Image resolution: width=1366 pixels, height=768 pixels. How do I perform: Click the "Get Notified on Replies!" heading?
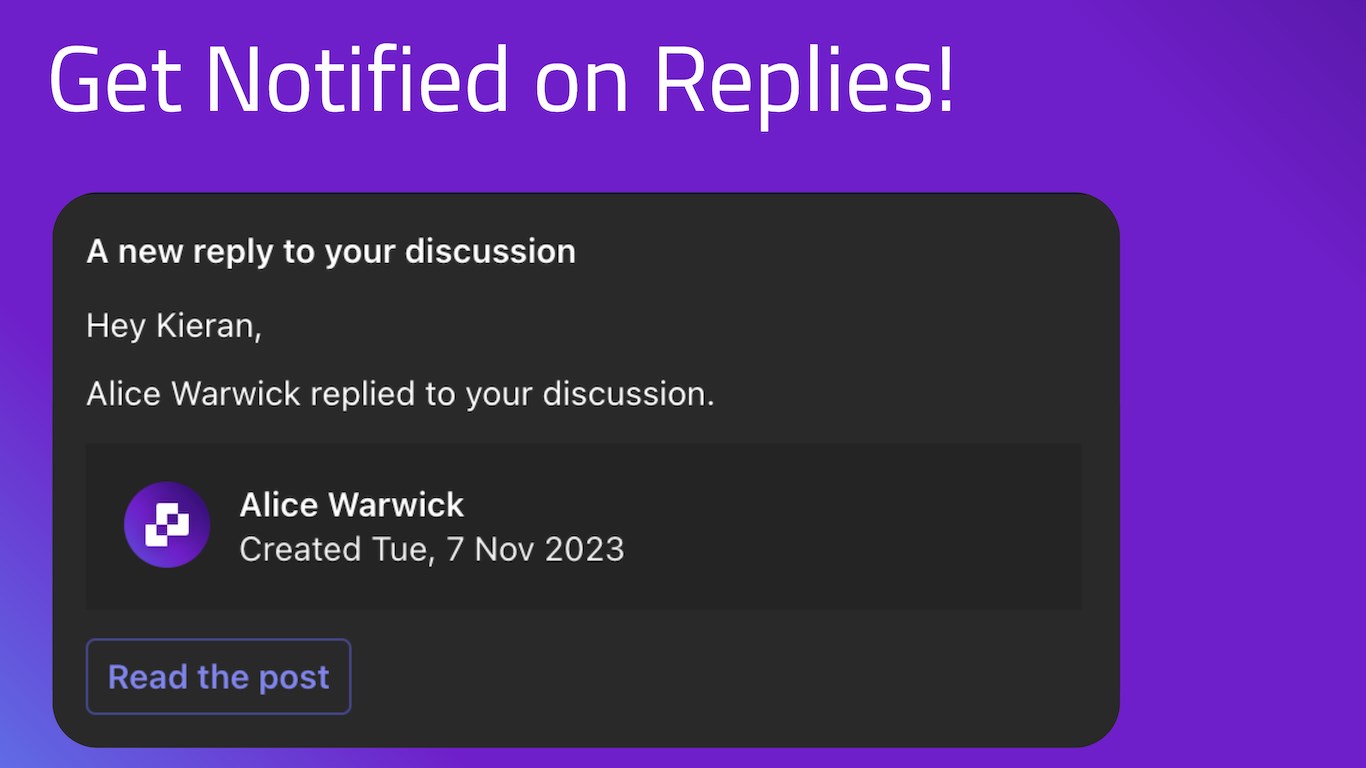click(x=502, y=80)
